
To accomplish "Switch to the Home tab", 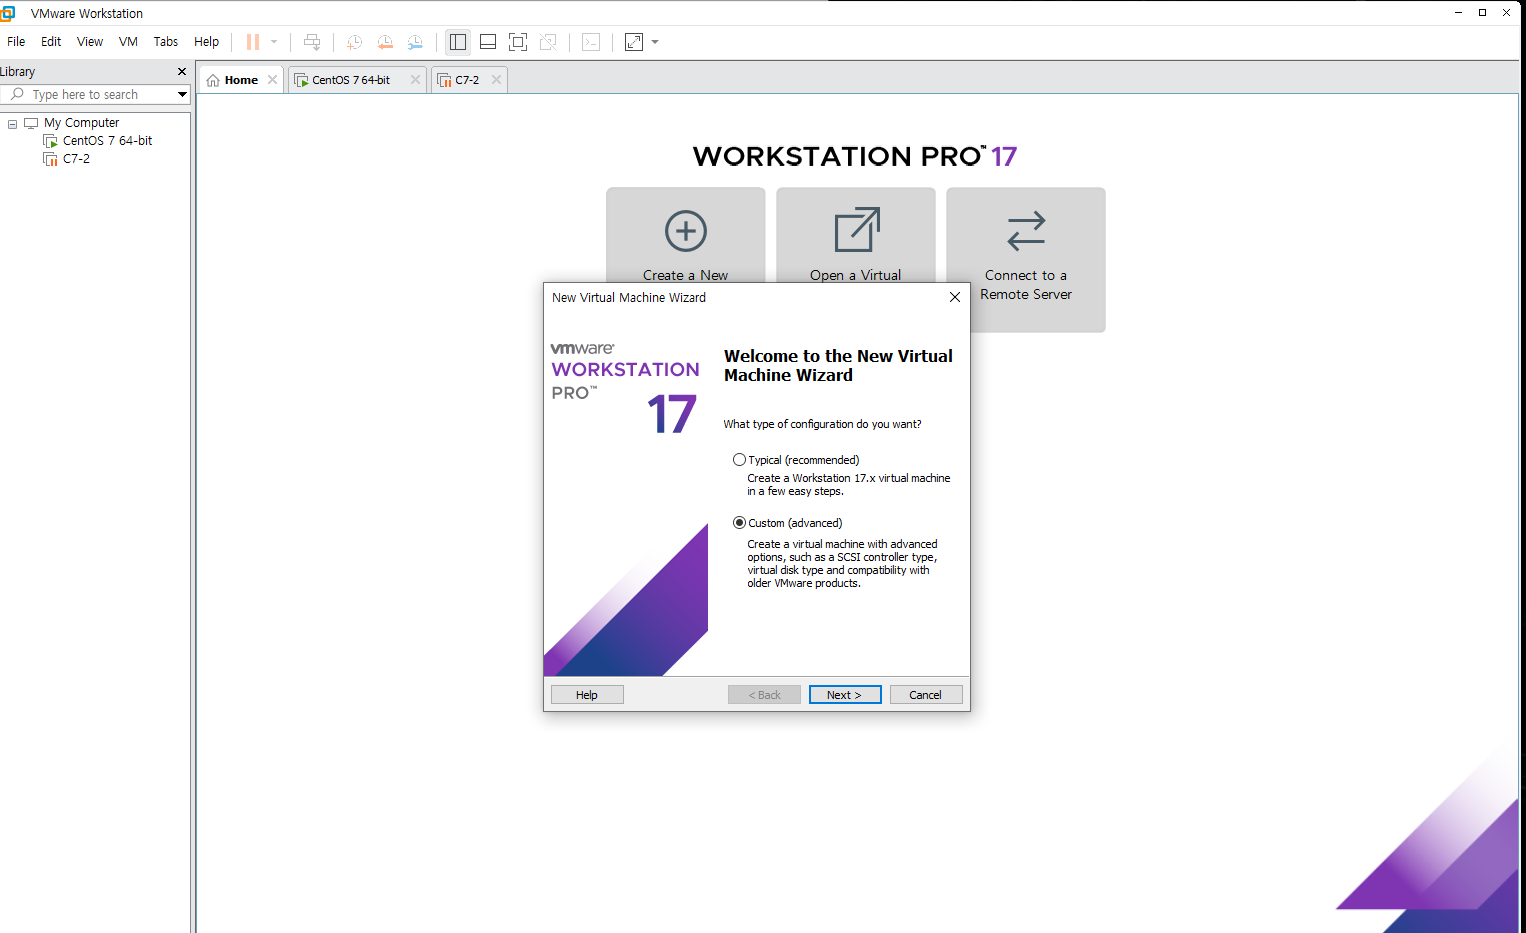I will pyautogui.click(x=241, y=80).
